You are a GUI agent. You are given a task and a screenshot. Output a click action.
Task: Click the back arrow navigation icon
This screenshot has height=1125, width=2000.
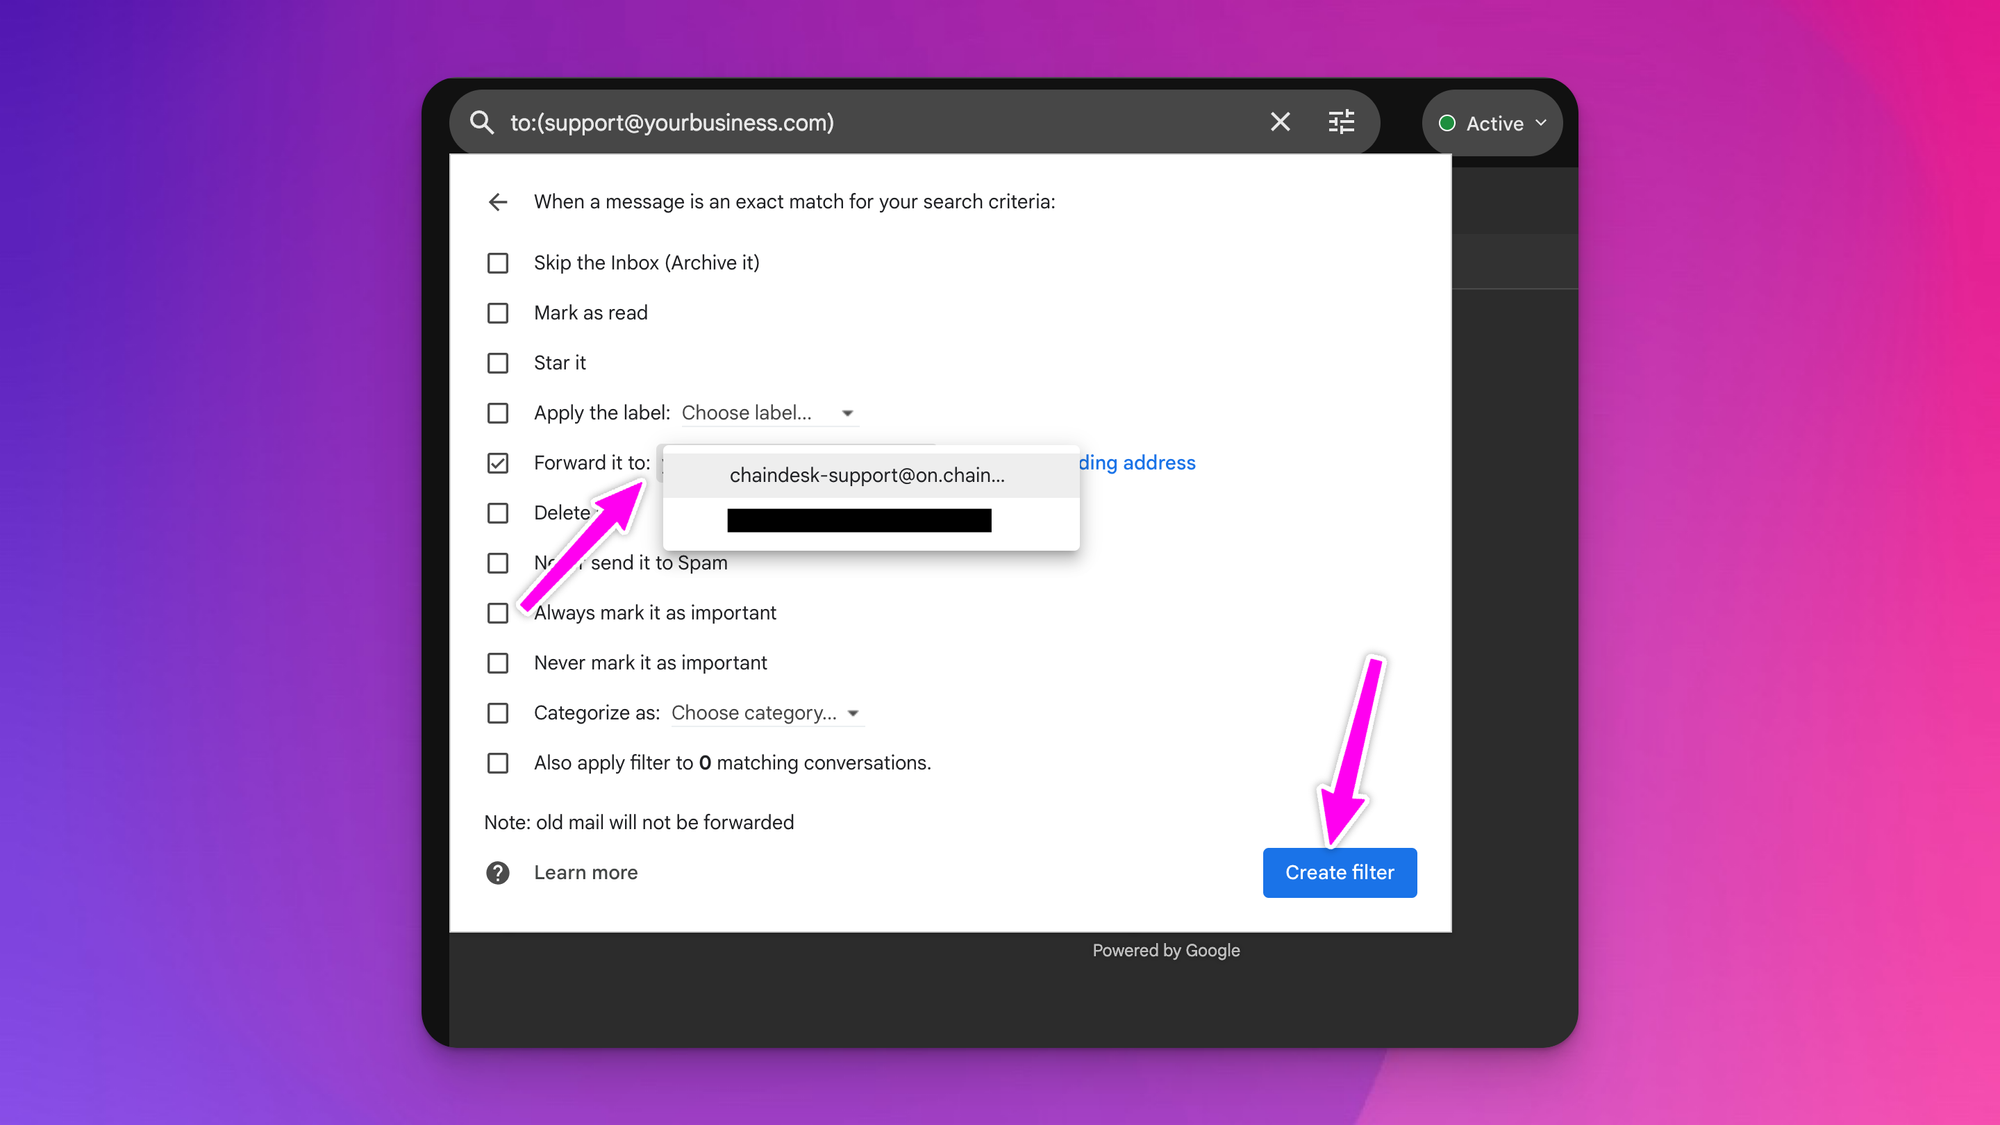coord(501,202)
